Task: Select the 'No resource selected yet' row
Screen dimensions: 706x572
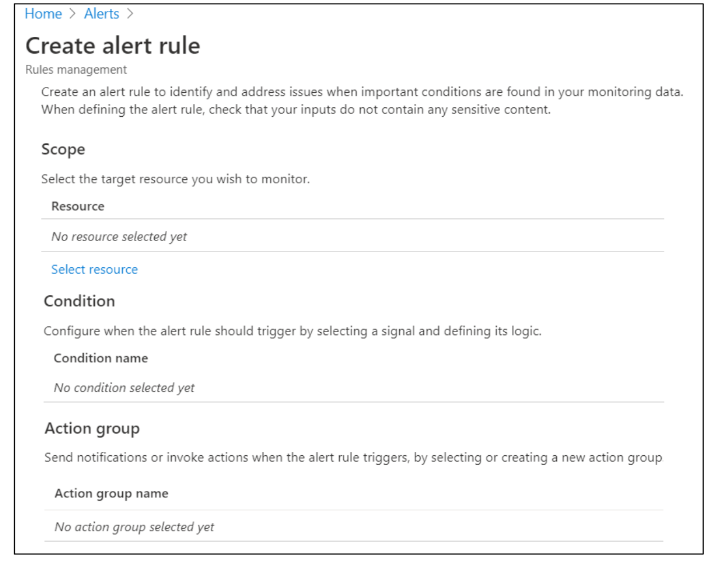Action: [x=353, y=236]
